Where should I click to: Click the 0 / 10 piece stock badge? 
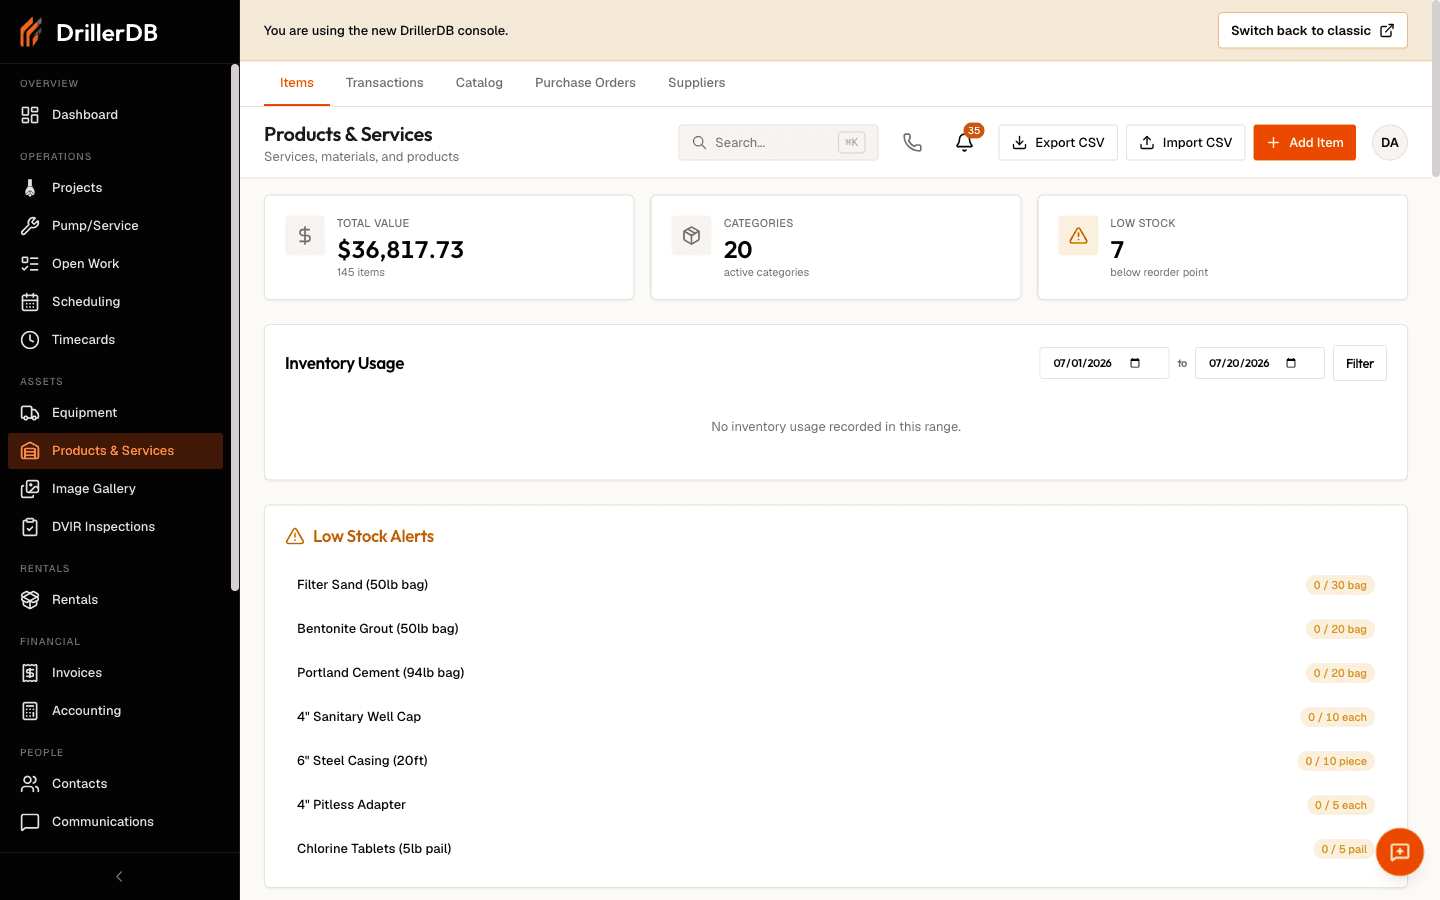coord(1336,761)
